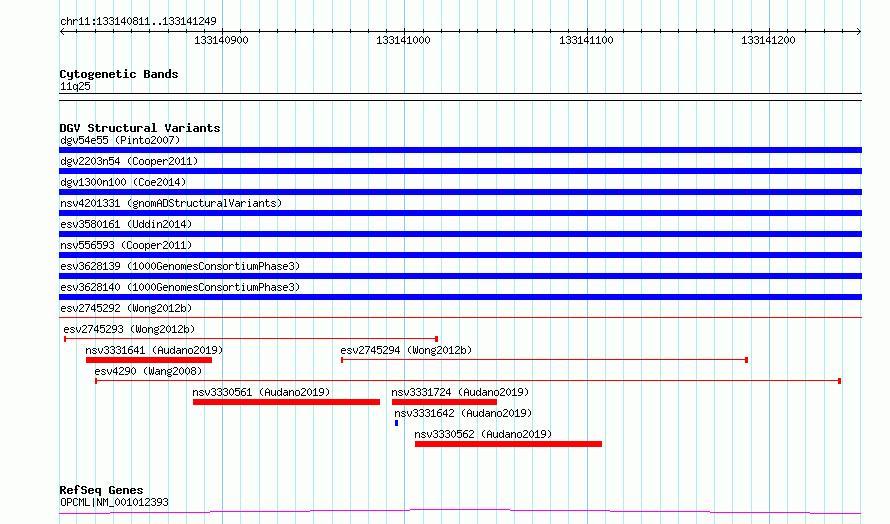Open nsv4201331 gnomADStructuralVariants entry
This screenshot has height=524, width=890.
tap(171, 203)
